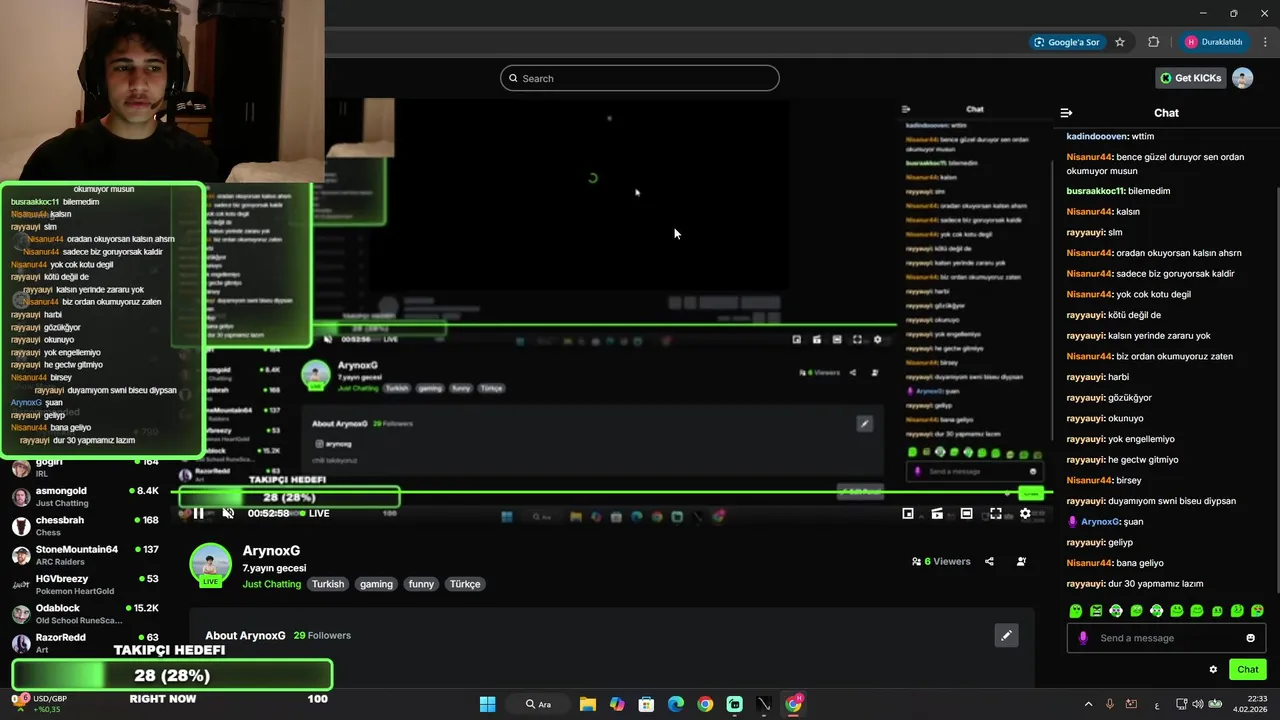The height and width of the screenshot is (720, 1280).
Task: Click busraakkoc11 username in chat
Action: (x=1096, y=191)
